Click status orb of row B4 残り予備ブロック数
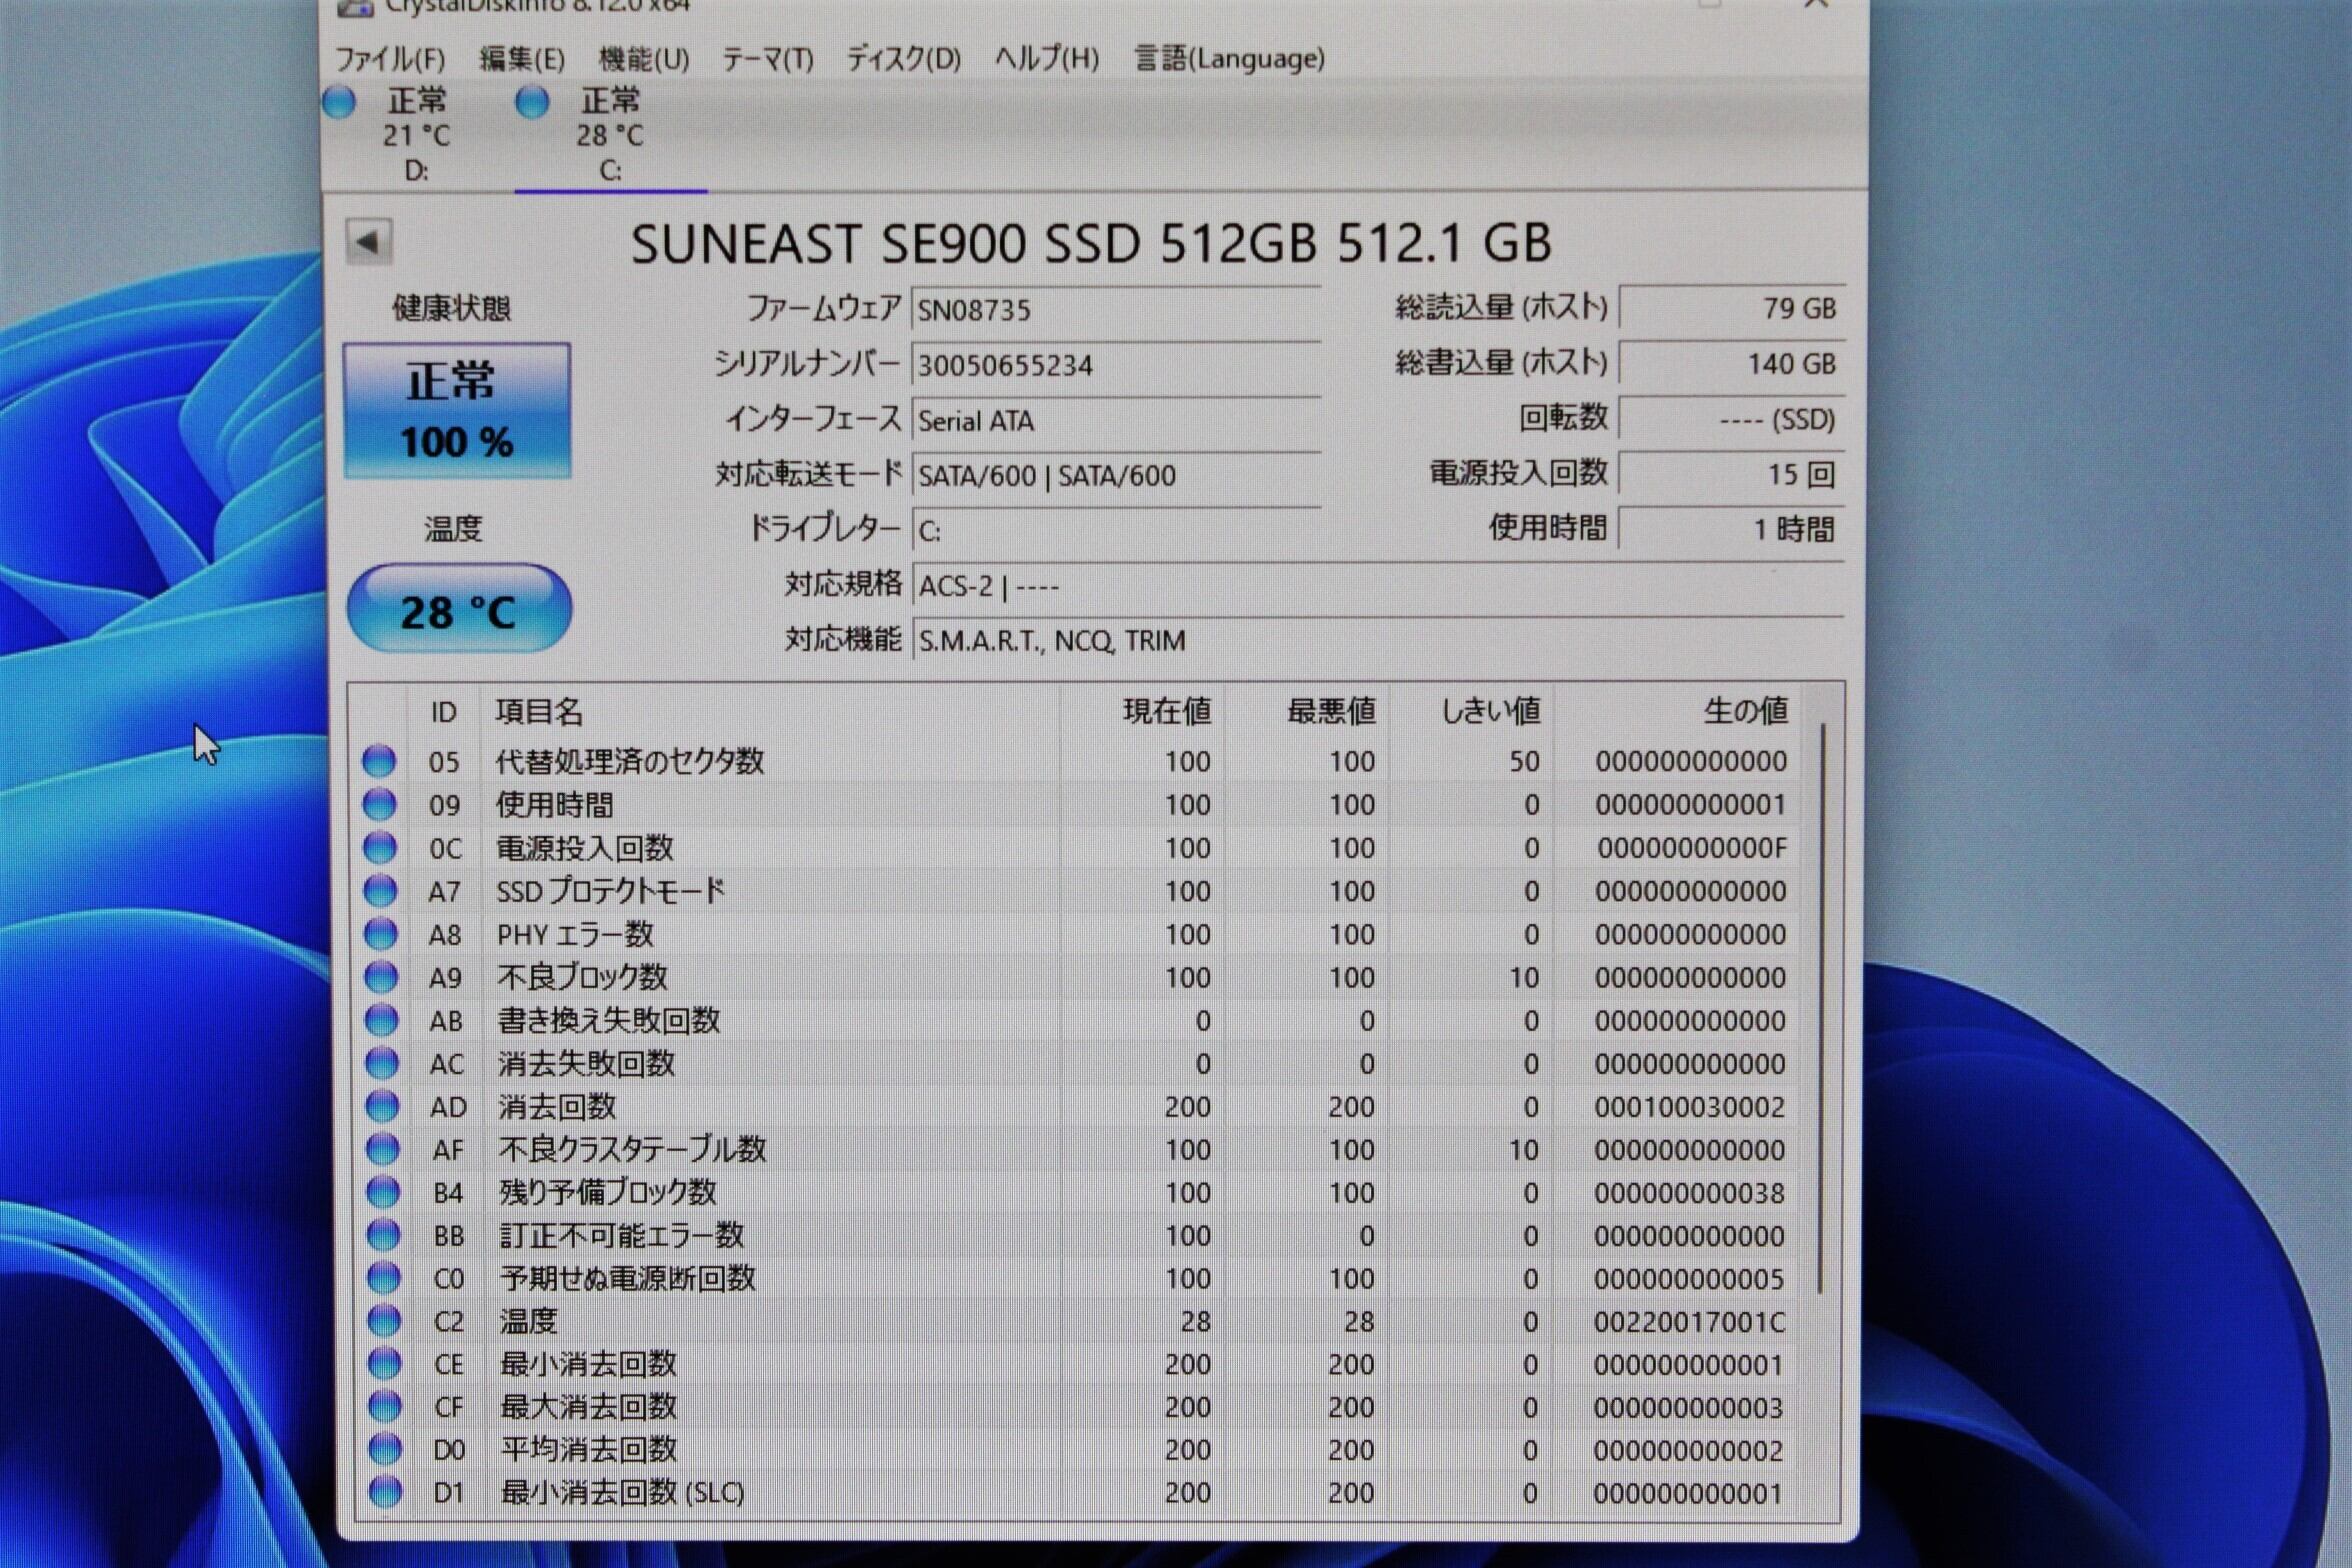Viewport: 2352px width, 1568px height. tap(383, 1192)
